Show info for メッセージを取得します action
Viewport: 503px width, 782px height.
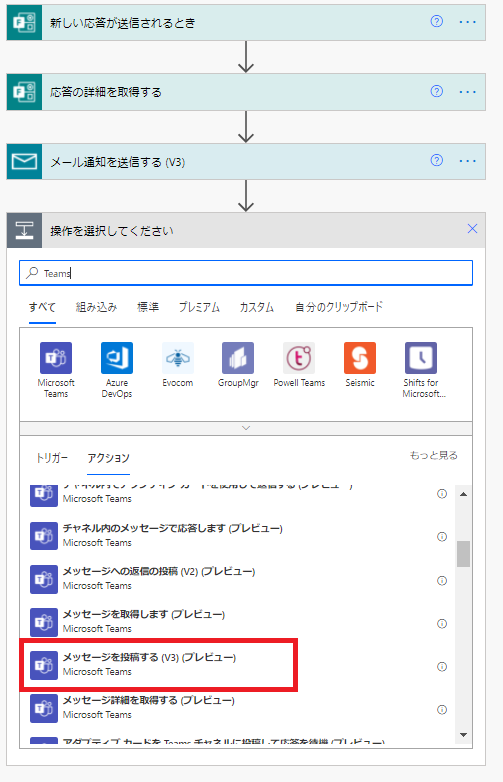tap(442, 623)
